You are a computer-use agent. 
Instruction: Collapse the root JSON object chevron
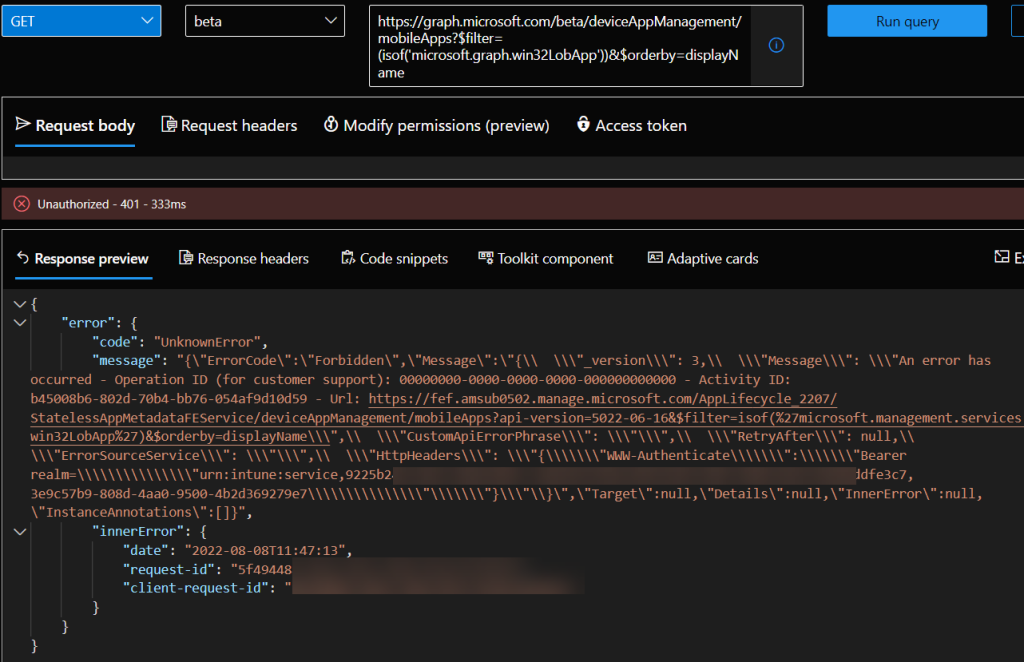pyautogui.click(x=20, y=304)
